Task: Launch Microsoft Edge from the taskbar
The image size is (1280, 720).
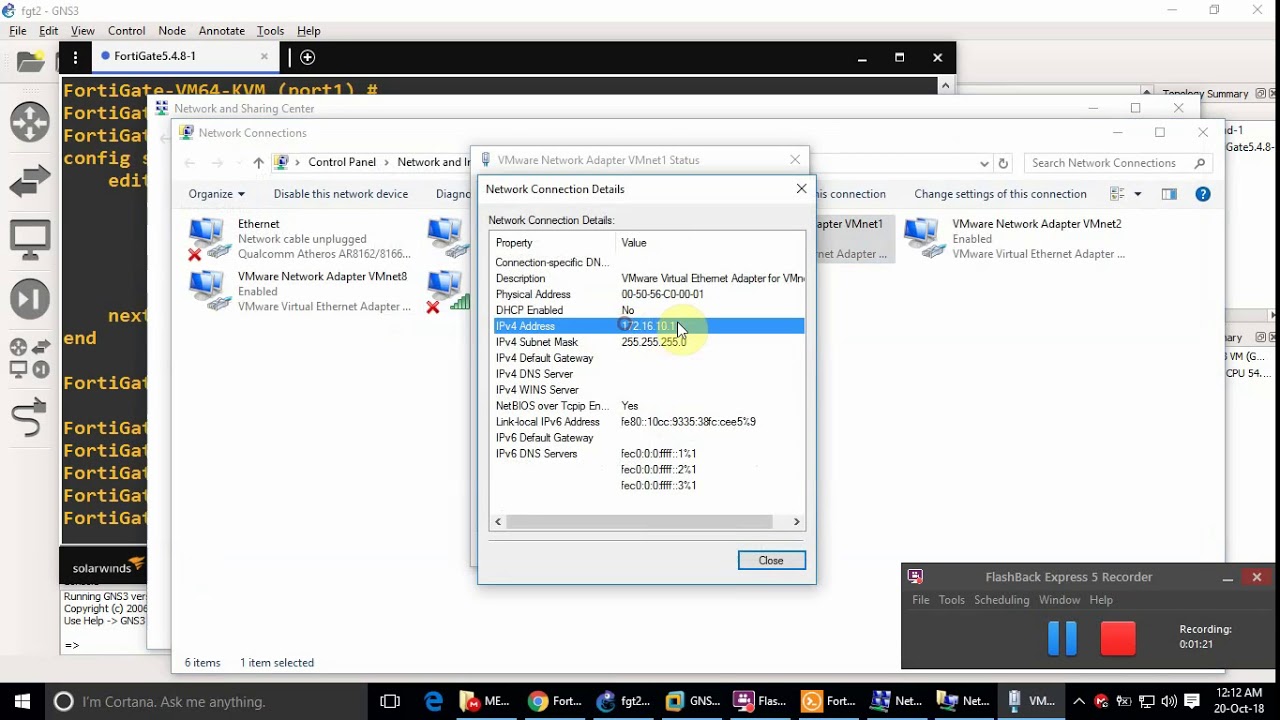Action: coord(433,701)
